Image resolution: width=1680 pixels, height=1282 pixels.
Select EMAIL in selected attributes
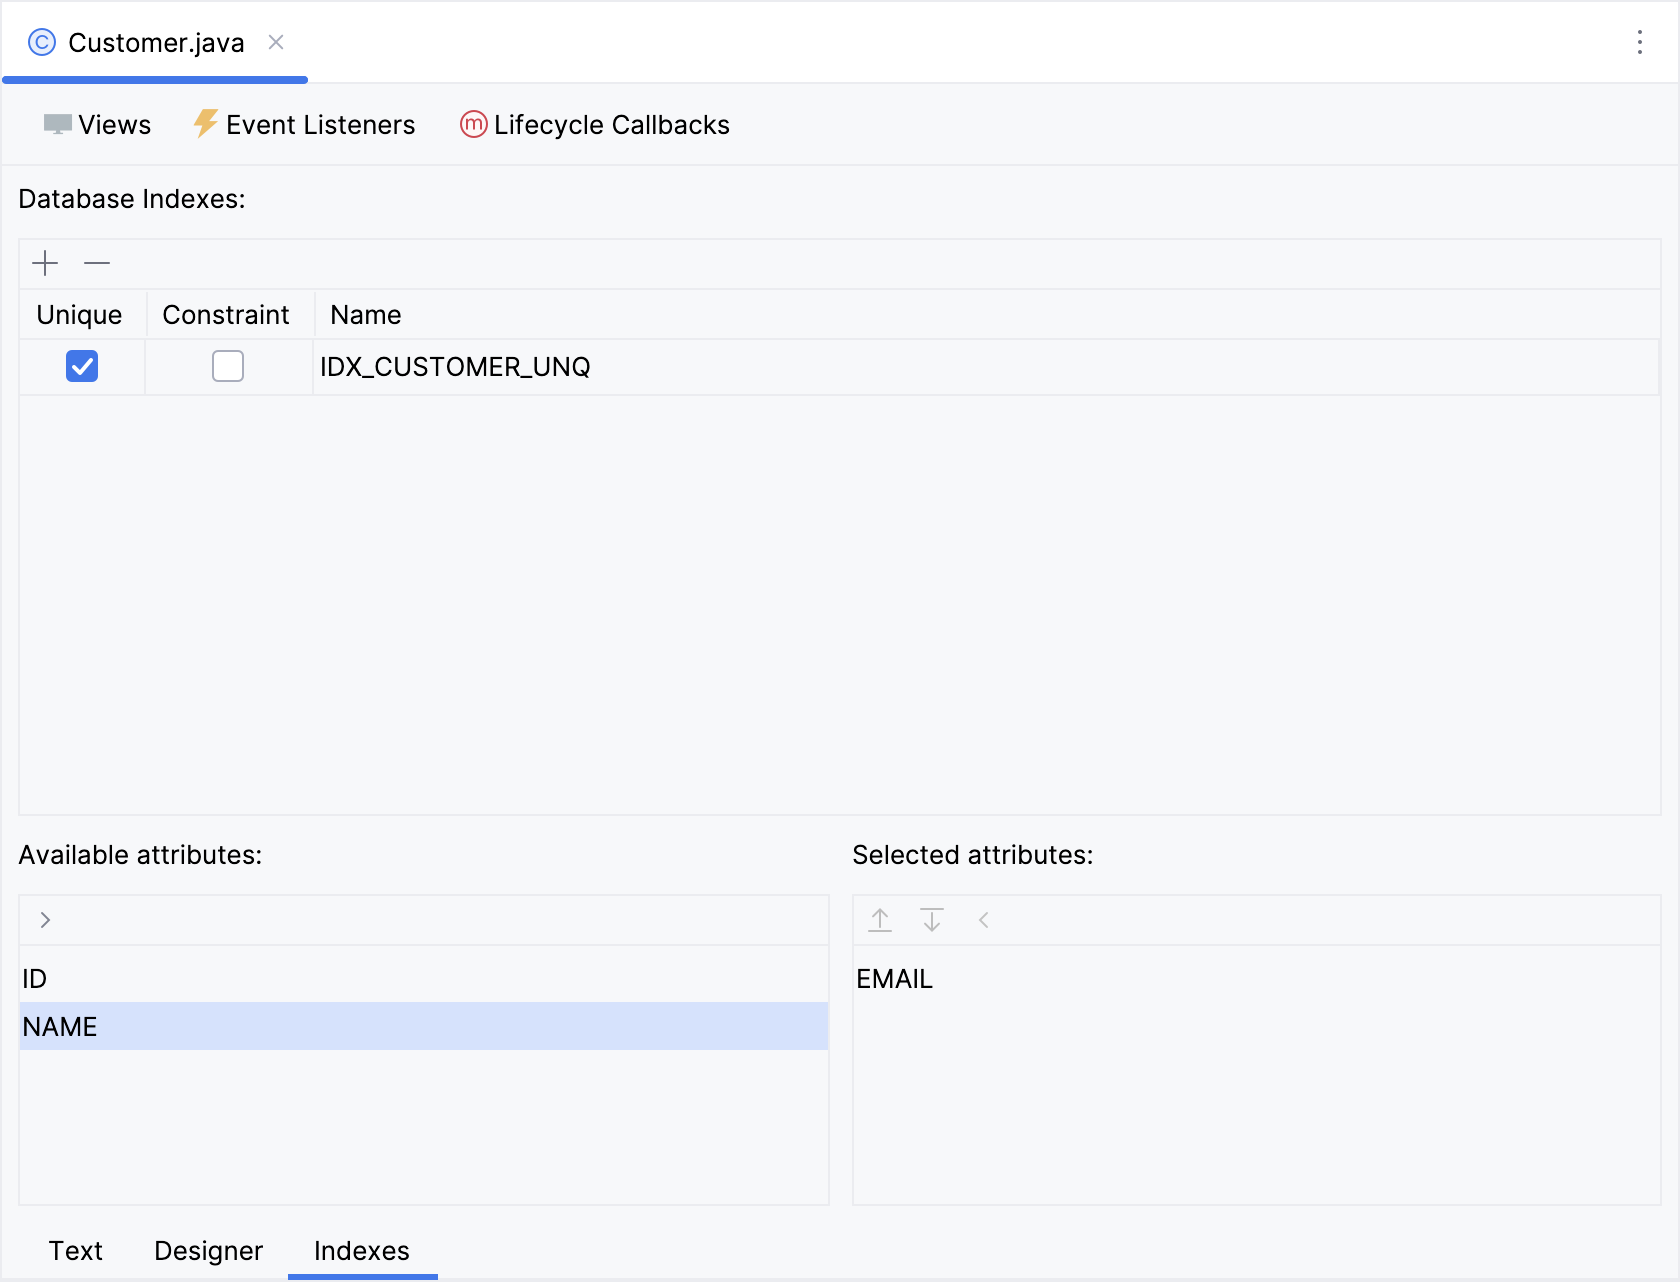894,979
